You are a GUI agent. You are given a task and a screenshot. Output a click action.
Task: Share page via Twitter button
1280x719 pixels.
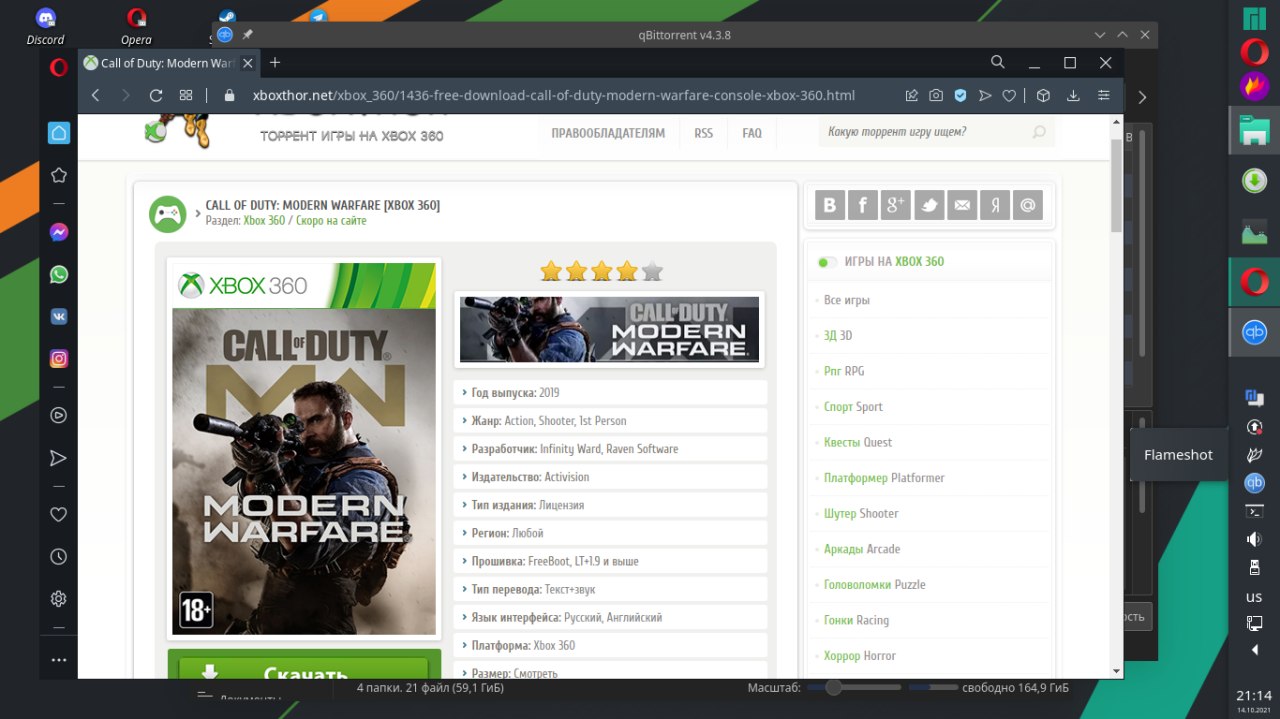(x=929, y=205)
